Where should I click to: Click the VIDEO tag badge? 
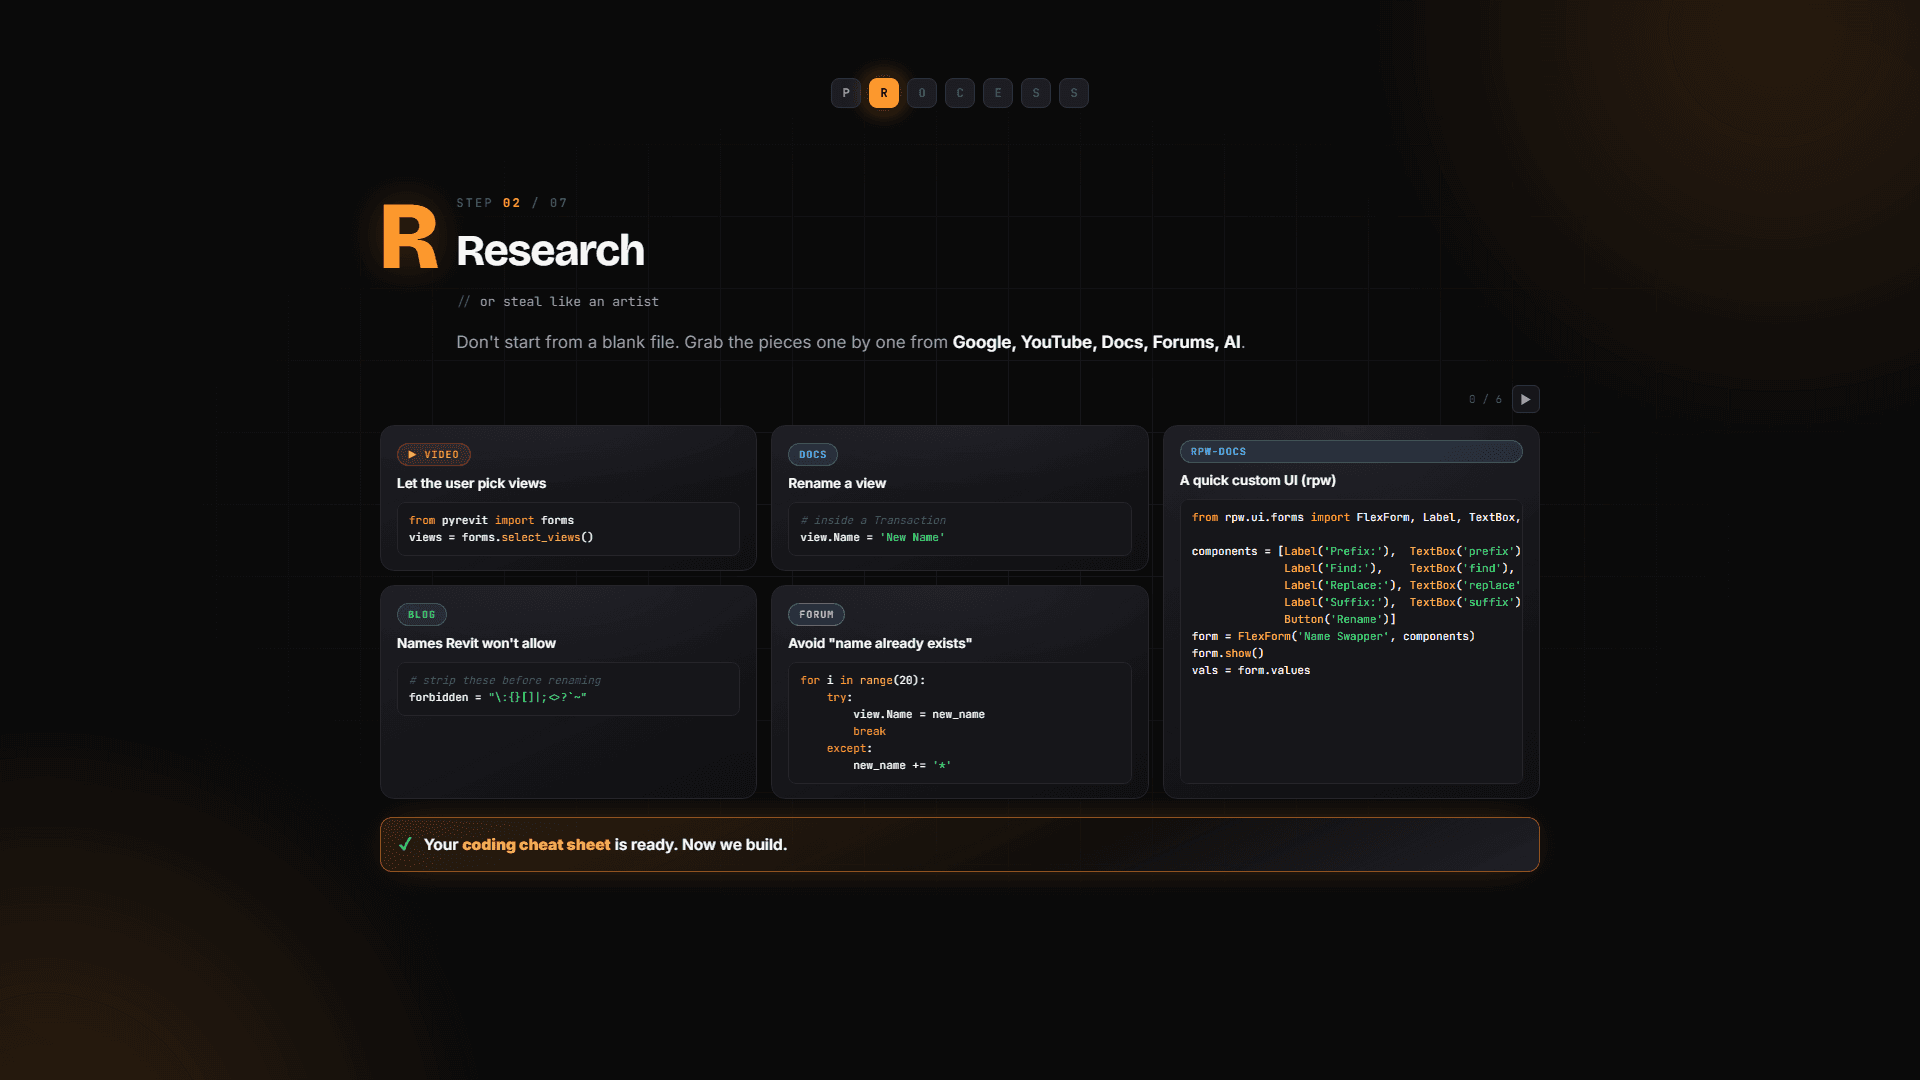[x=434, y=454]
